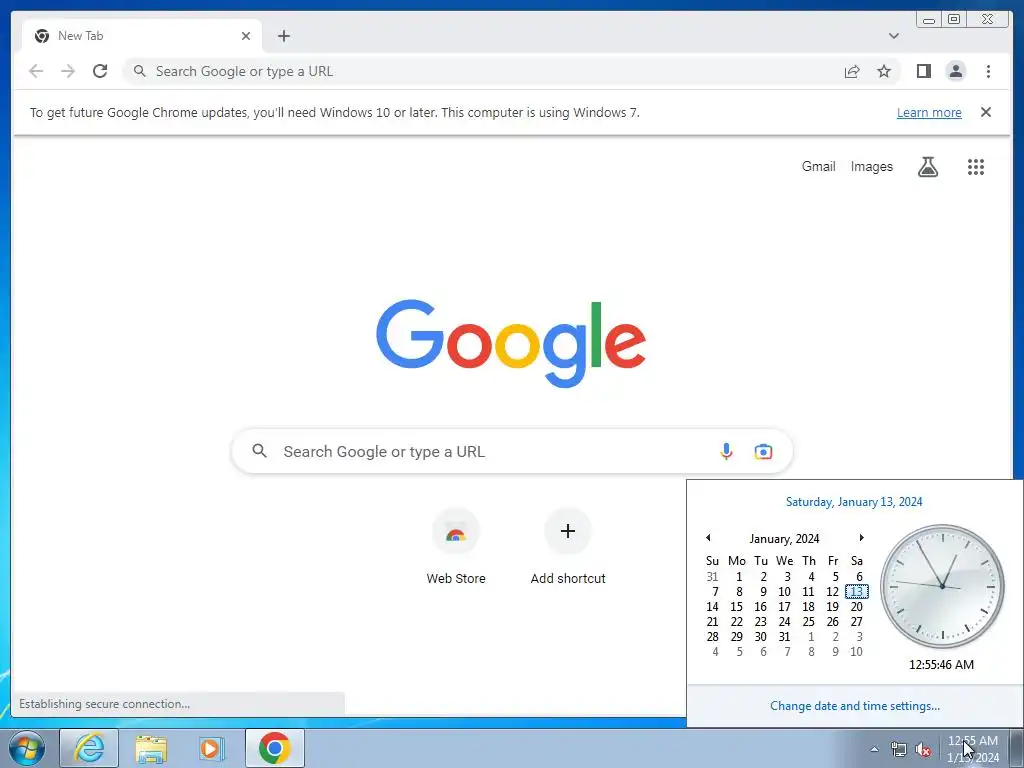Click the back navigation arrow in Chrome
Screen dimensions: 1024x768
point(36,71)
